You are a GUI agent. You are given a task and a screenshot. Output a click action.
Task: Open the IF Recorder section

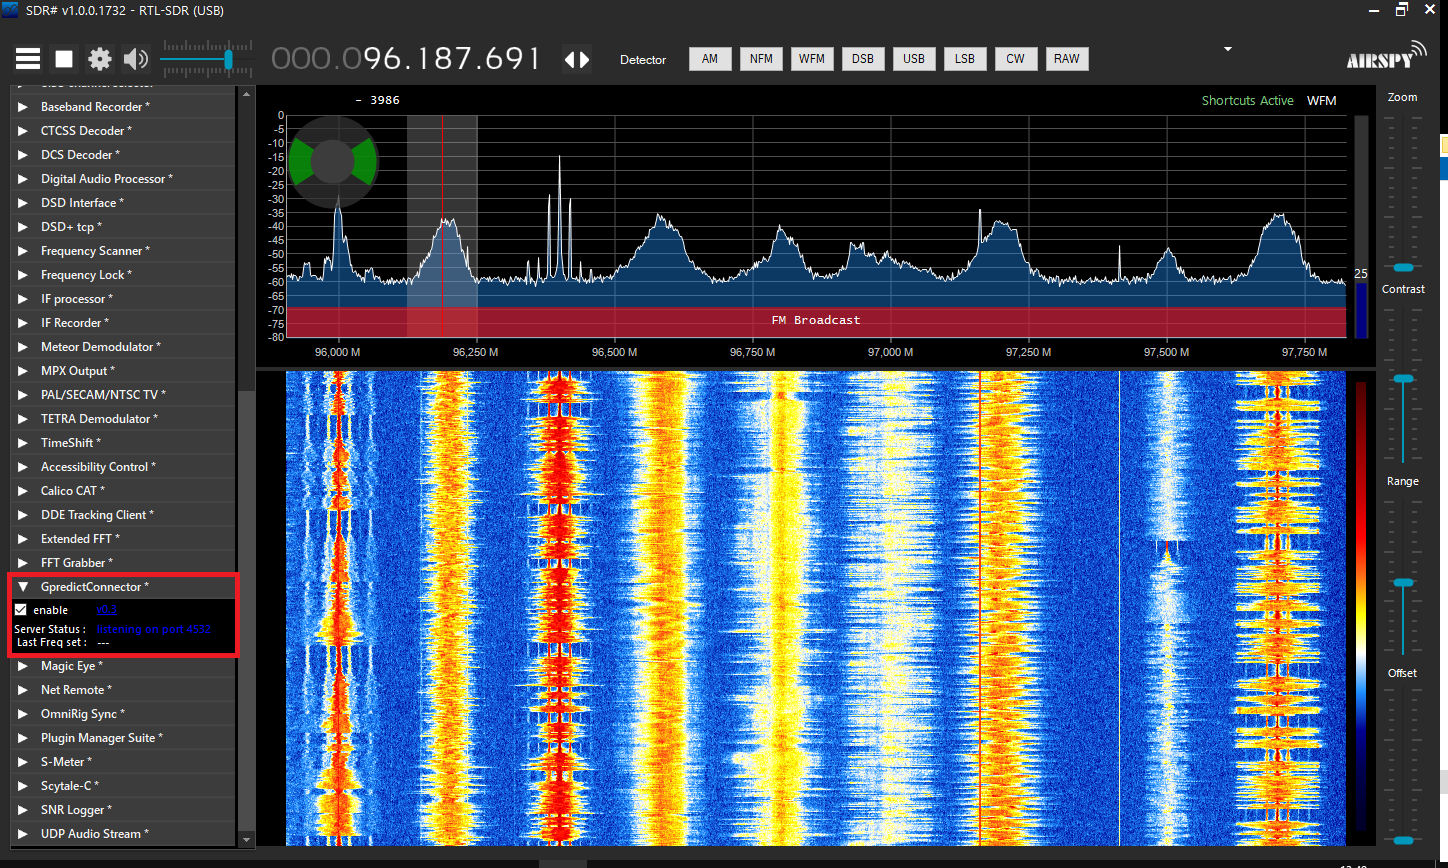tap(123, 323)
